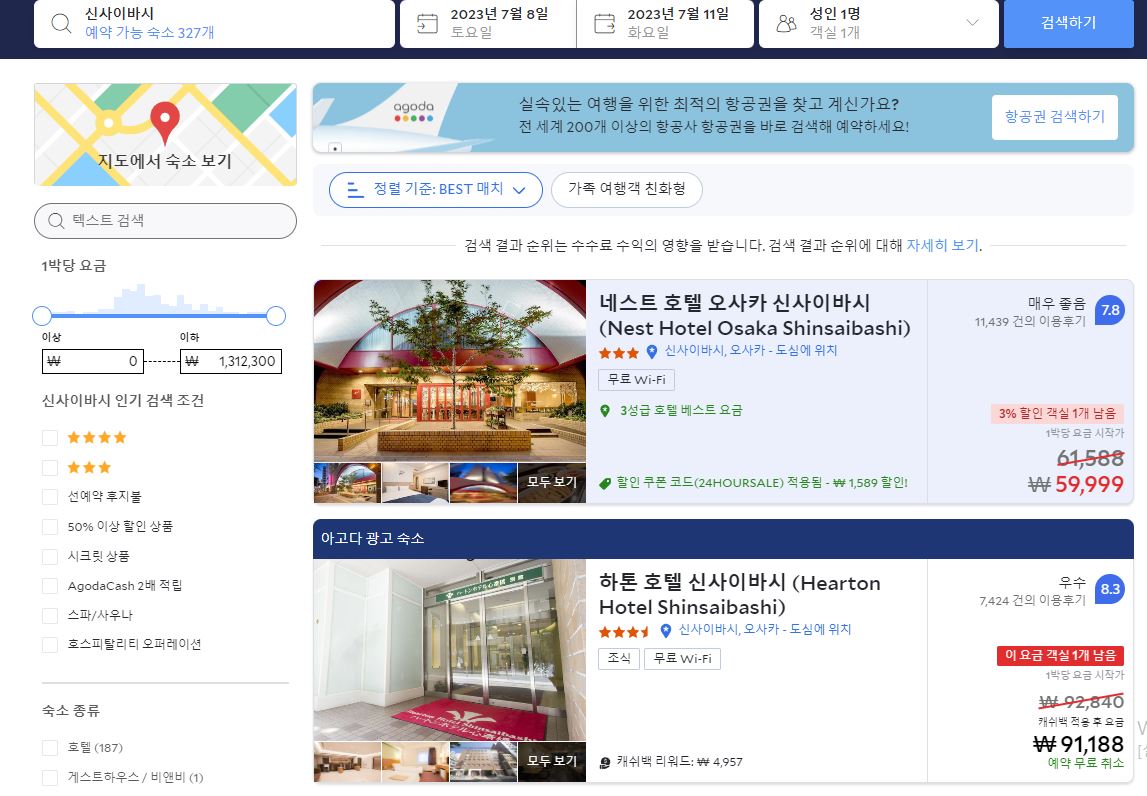
Task: Grab the minimum price slider handle
Action: (x=42, y=316)
